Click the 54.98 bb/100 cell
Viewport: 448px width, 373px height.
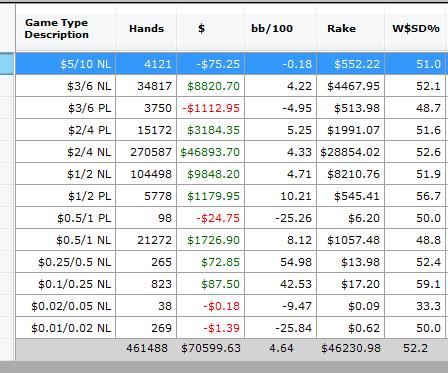coord(280,262)
